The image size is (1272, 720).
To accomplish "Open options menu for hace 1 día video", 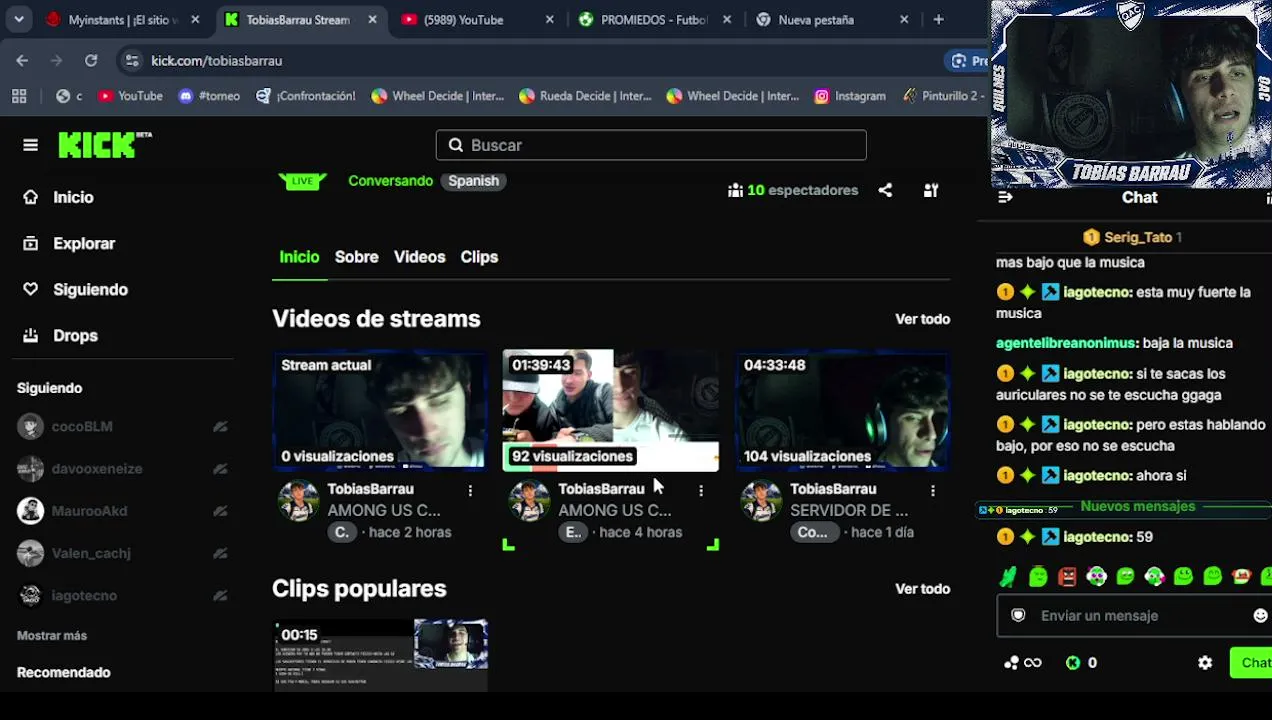I will (933, 490).
